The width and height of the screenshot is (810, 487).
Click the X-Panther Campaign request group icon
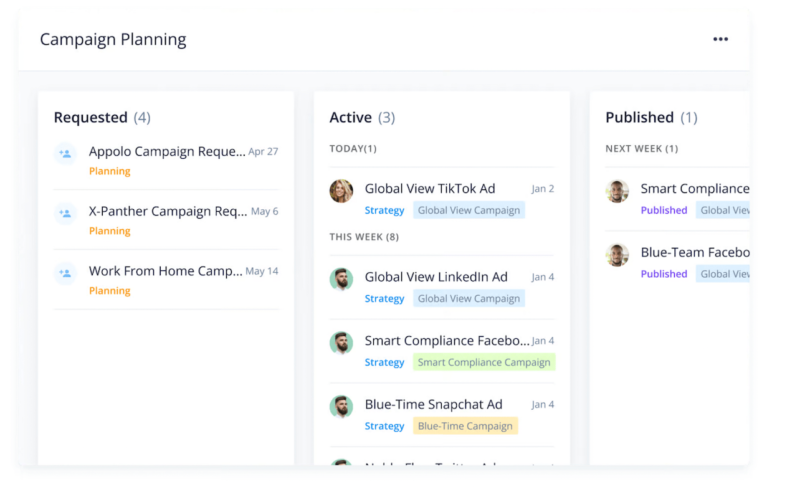(x=65, y=213)
